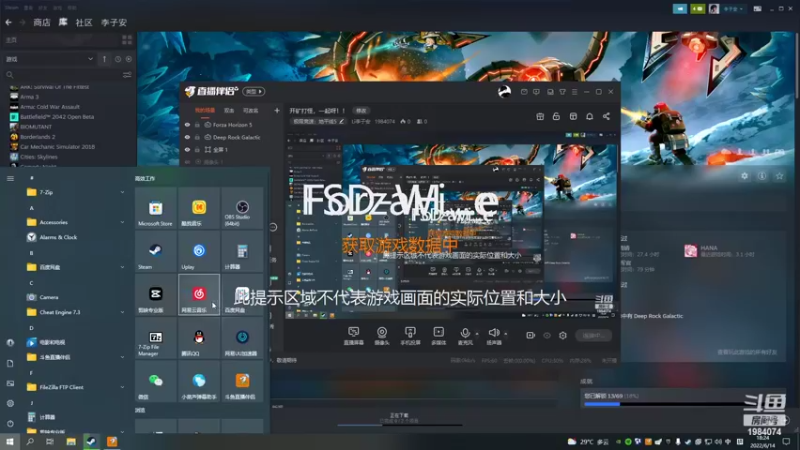Toggle visibility of Forza Horizon 5 source
This screenshot has height=450, width=800.
point(187,124)
